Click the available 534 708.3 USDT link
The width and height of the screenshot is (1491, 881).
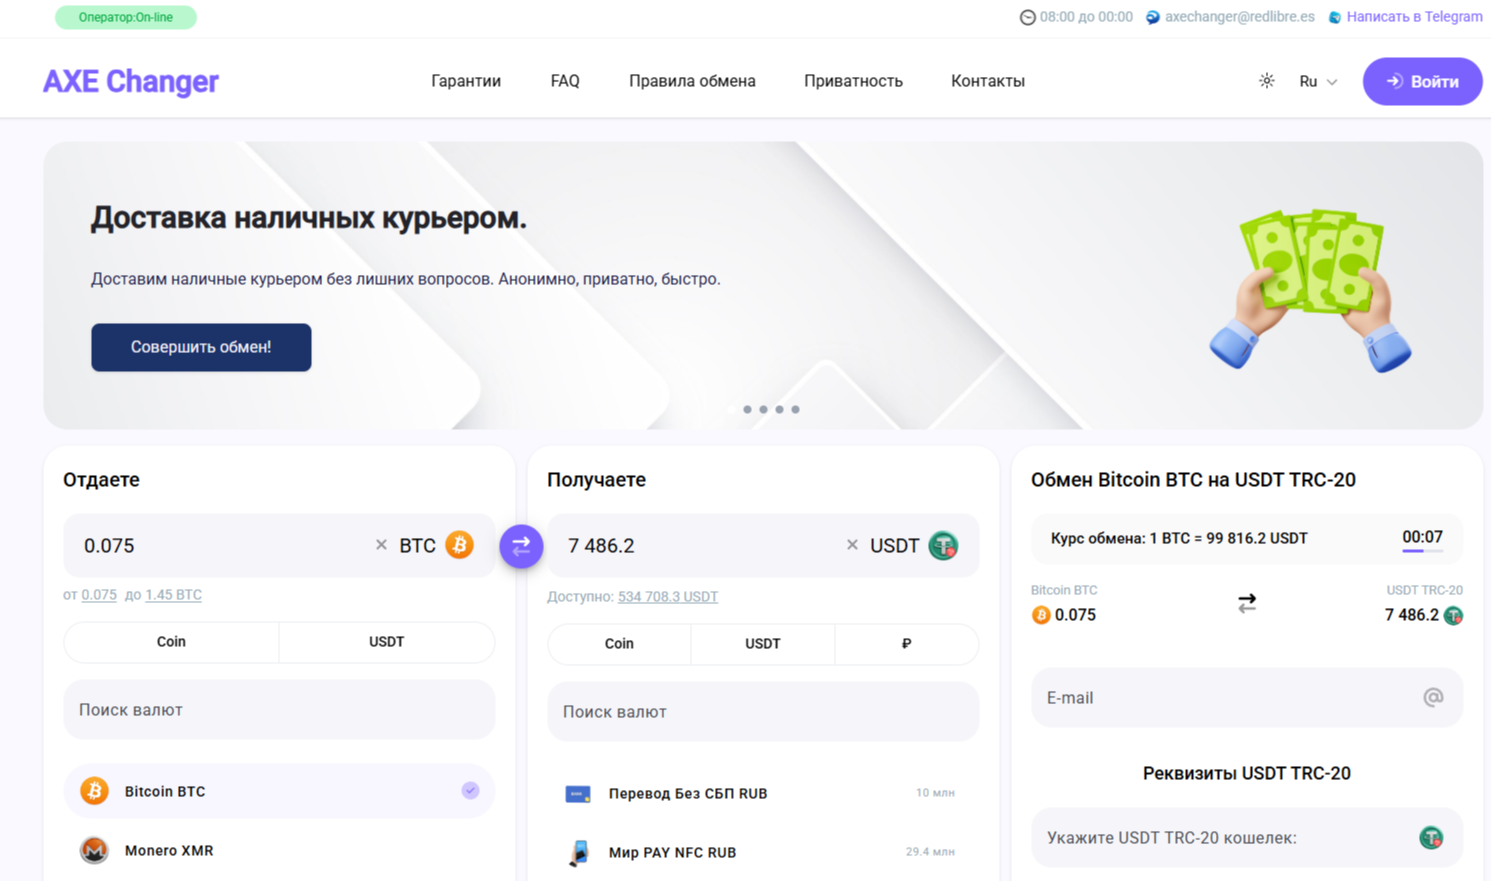coord(668,597)
